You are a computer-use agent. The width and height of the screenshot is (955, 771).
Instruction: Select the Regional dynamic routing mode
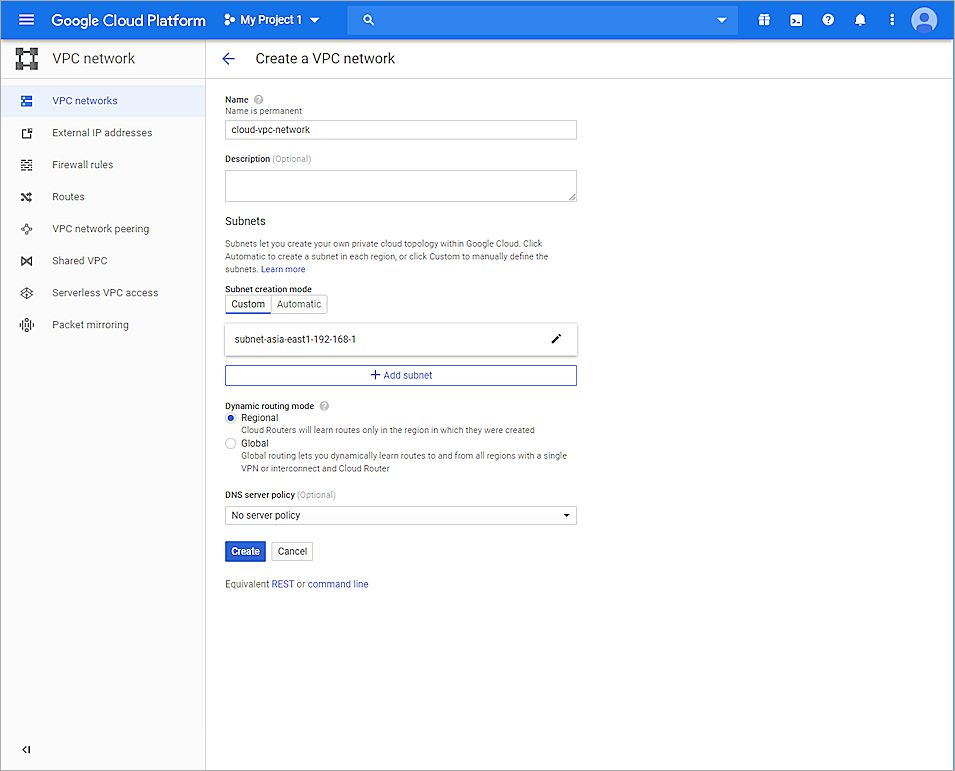(231, 418)
